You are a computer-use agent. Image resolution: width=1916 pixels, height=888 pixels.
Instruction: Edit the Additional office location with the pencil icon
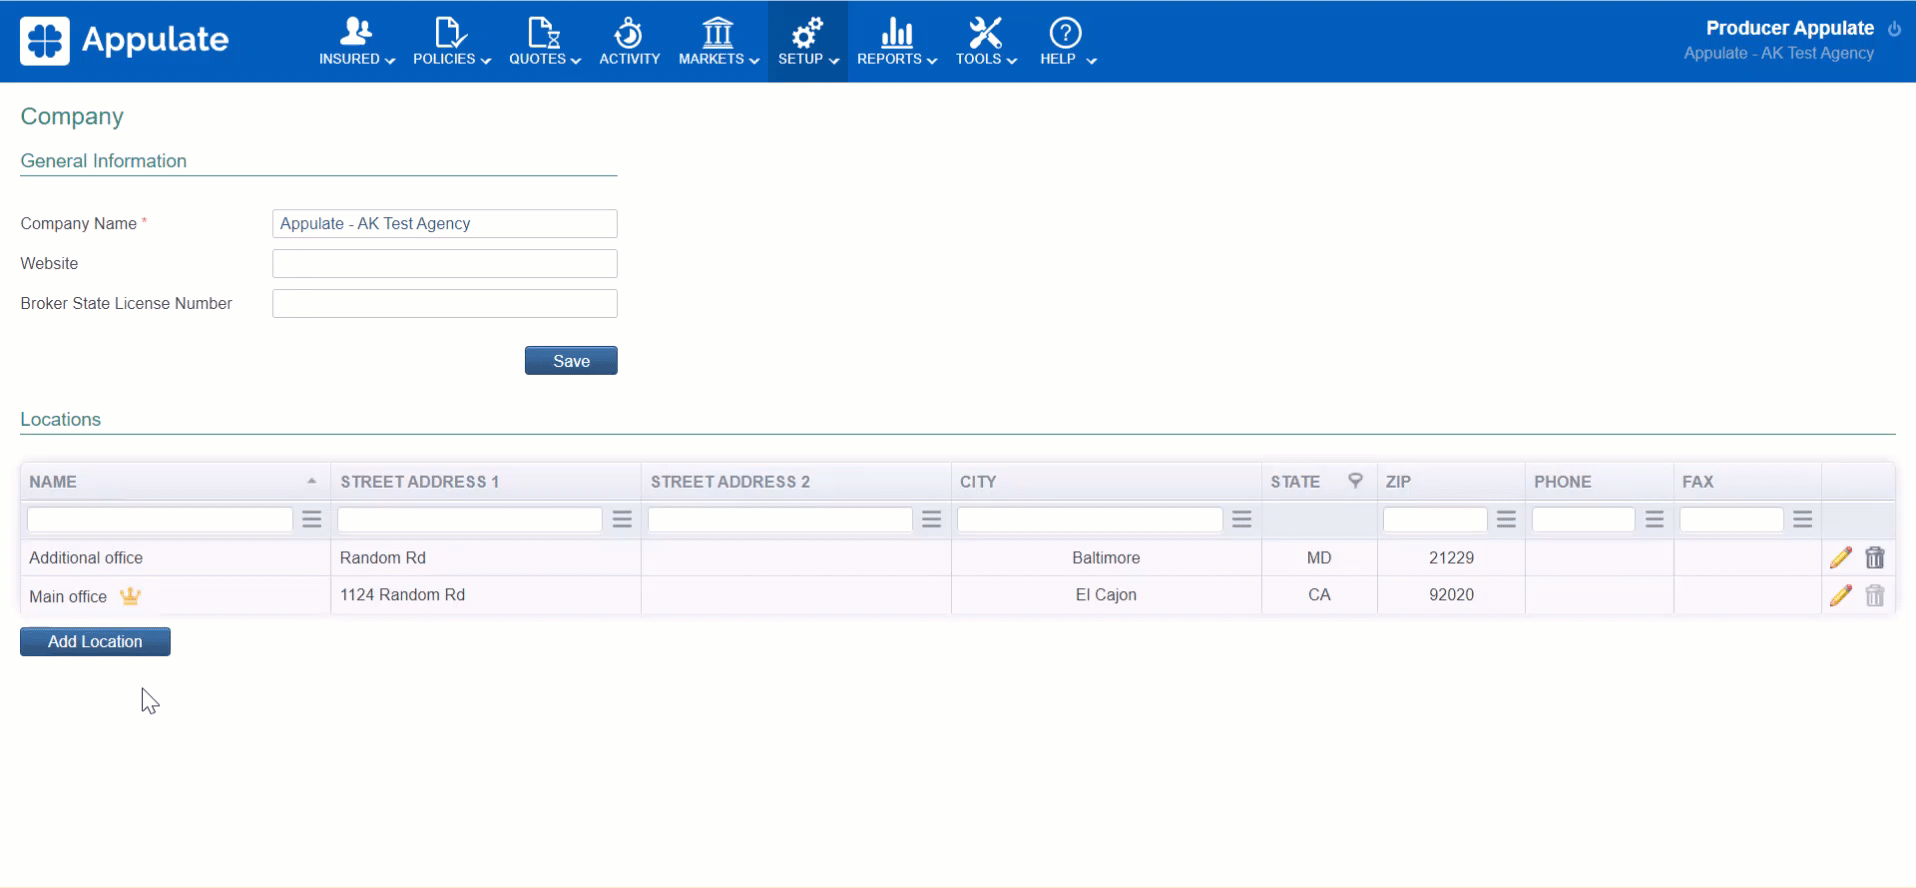click(1840, 558)
